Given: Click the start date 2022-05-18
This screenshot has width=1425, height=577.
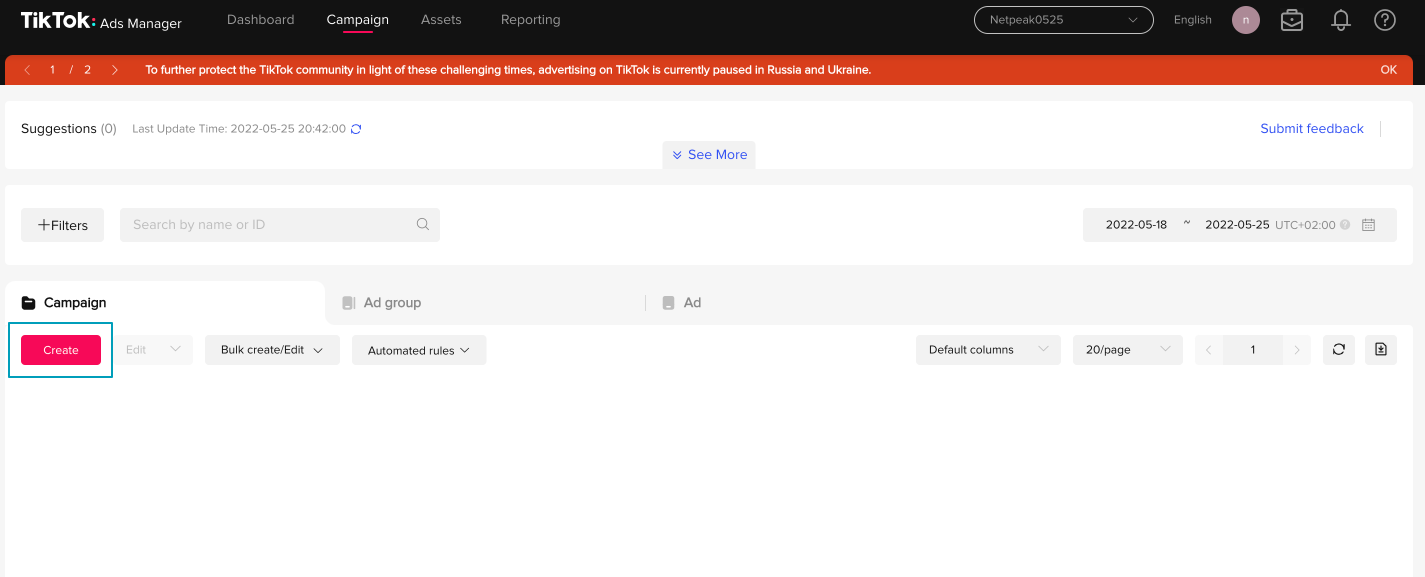Looking at the screenshot, I should (1136, 225).
